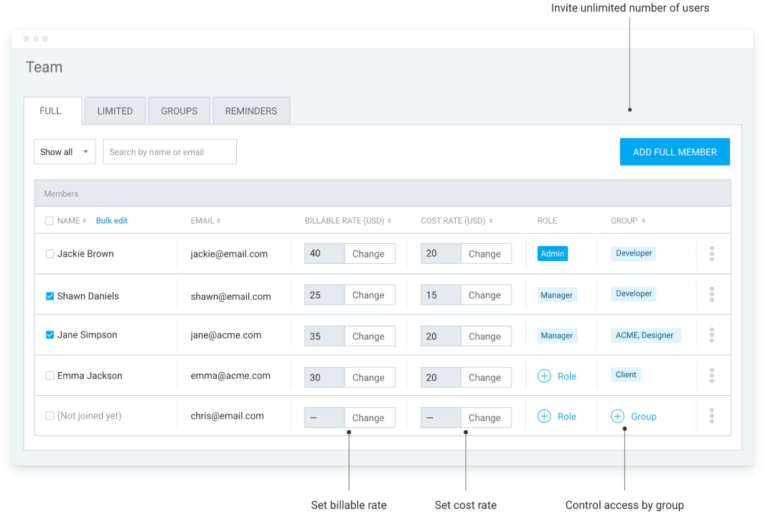Open the three-dot menu for Emma Jackson
The image size is (768, 512).
(x=711, y=376)
